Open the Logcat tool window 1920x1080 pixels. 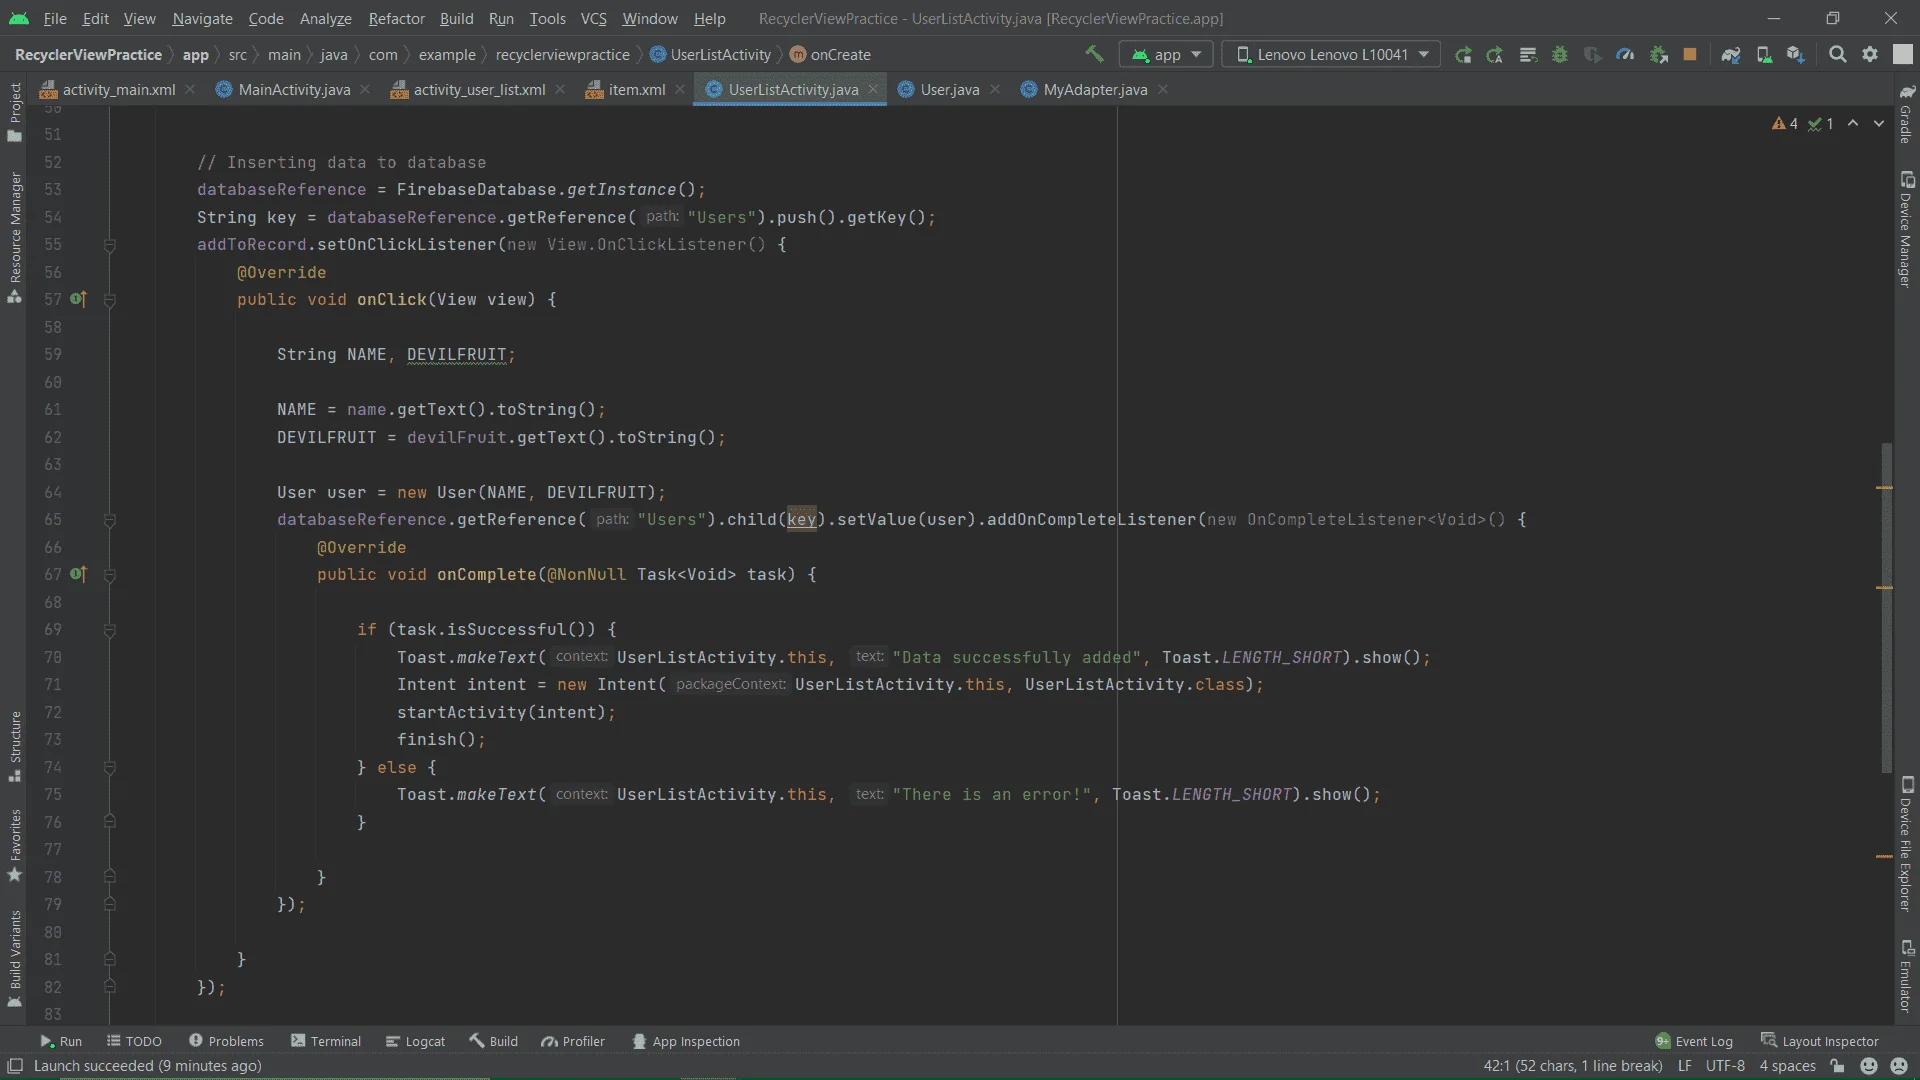(415, 1041)
